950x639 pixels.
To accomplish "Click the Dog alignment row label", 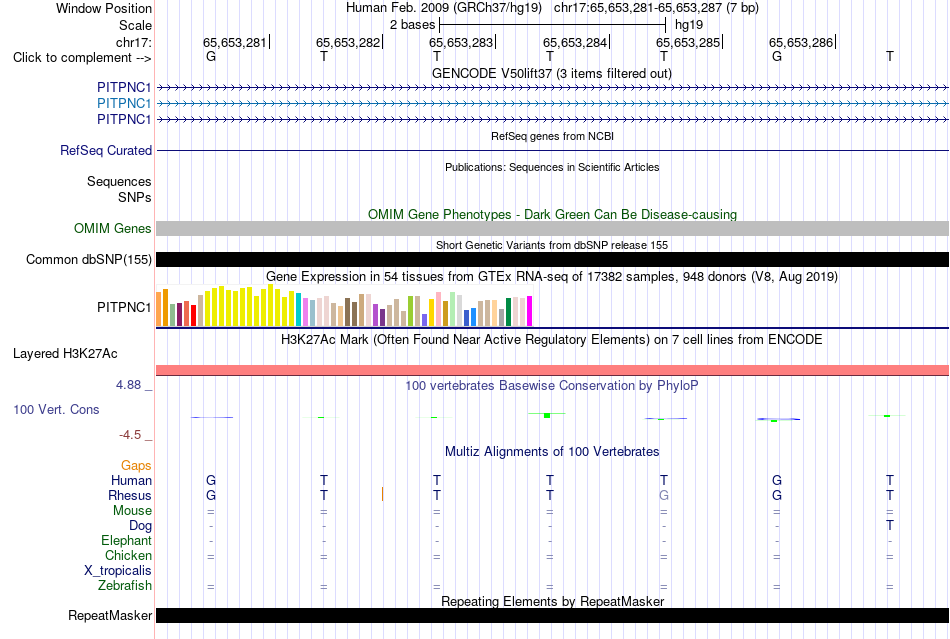I will 140,526.
